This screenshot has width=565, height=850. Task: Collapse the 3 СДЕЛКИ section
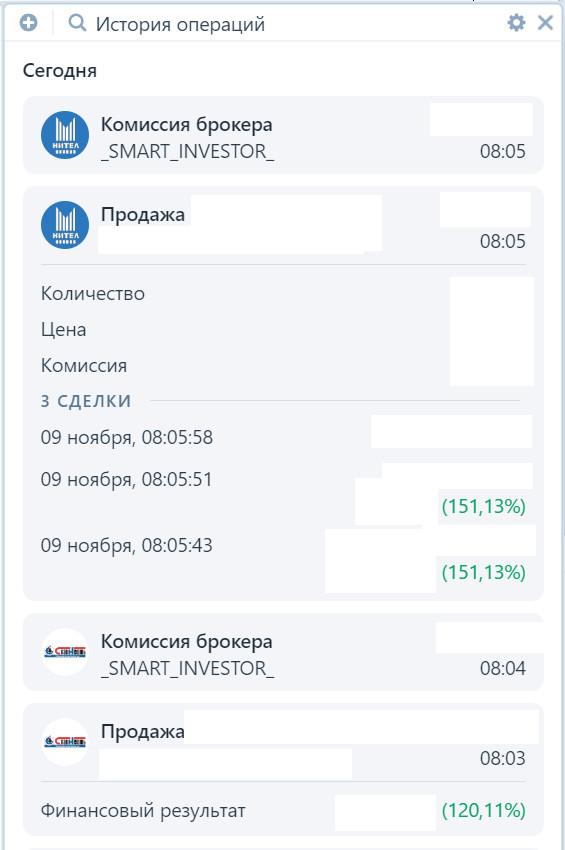86,401
